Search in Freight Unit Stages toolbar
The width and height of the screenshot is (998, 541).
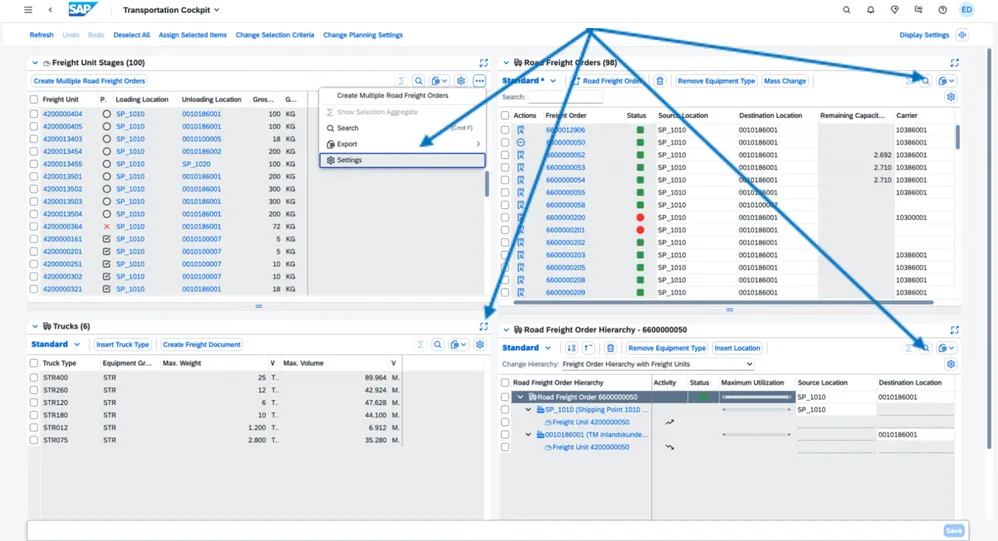tap(419, 81)
